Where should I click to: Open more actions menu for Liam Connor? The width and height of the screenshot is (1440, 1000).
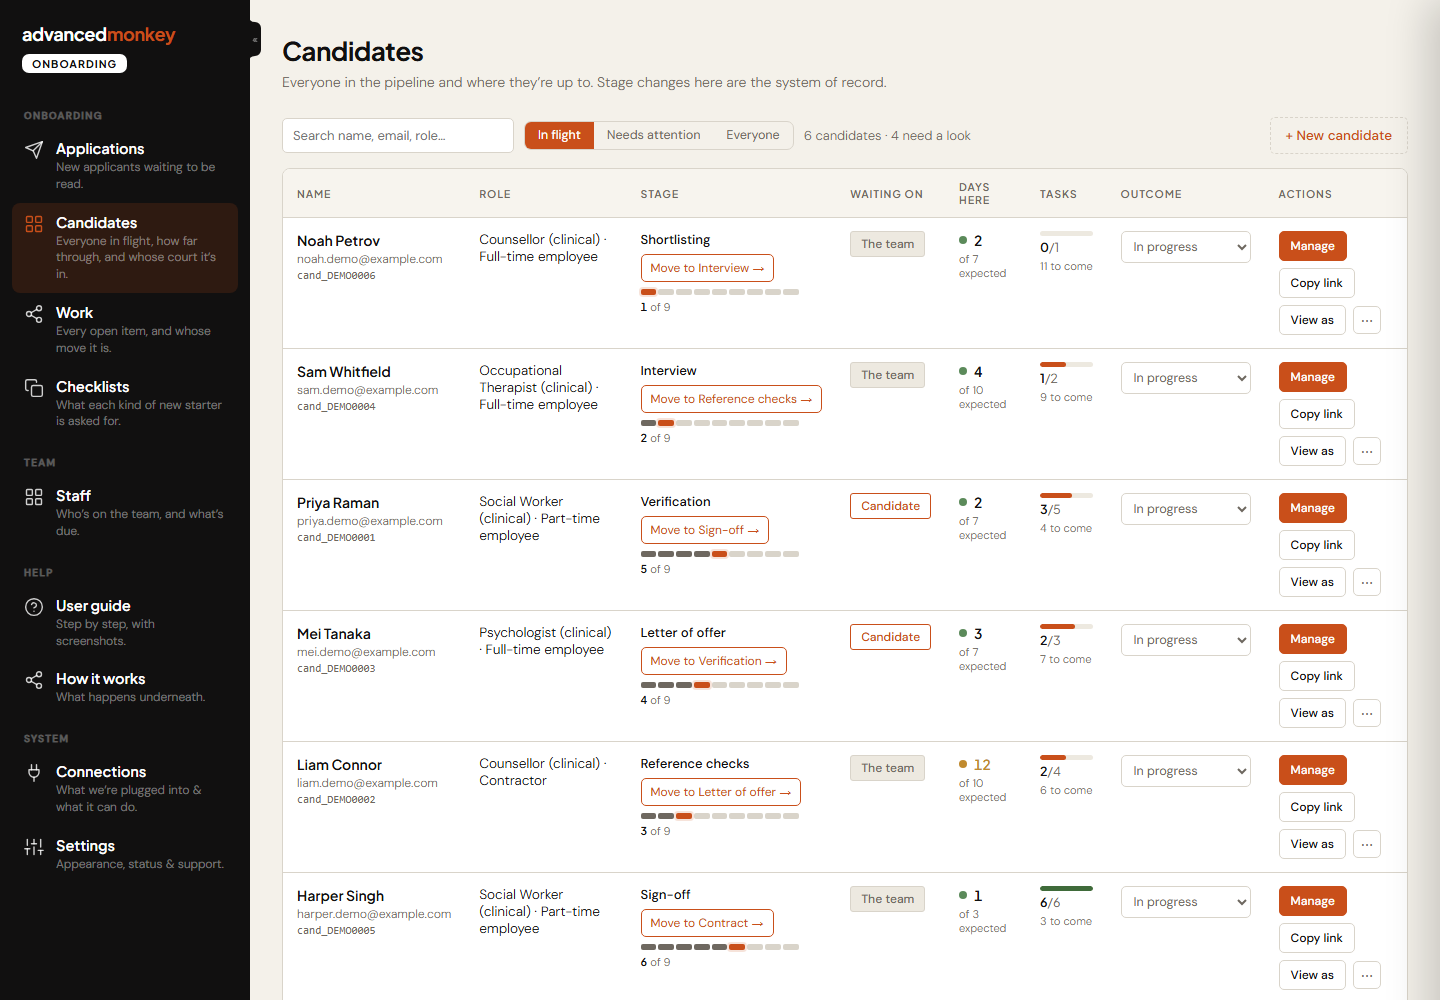pyautogui.click(x=1367, y=844)
